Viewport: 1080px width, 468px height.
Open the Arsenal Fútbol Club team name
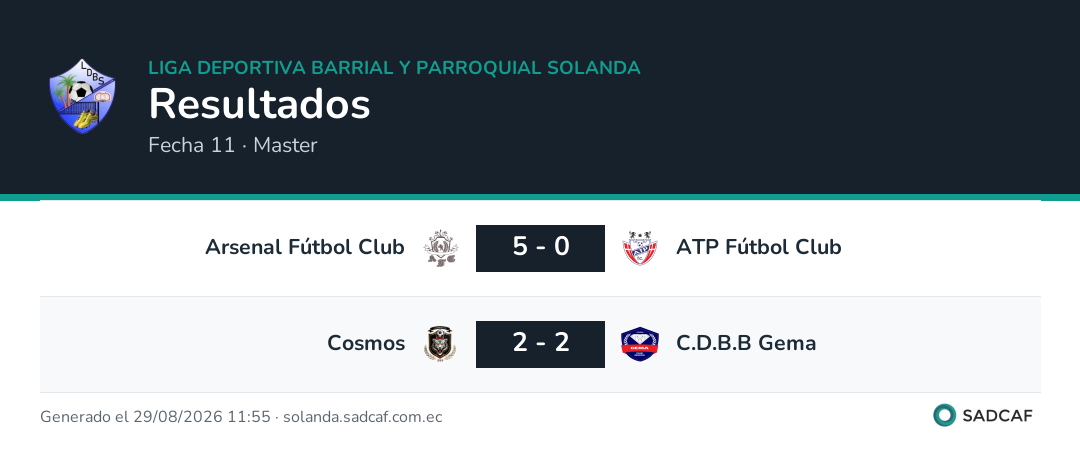304,247
